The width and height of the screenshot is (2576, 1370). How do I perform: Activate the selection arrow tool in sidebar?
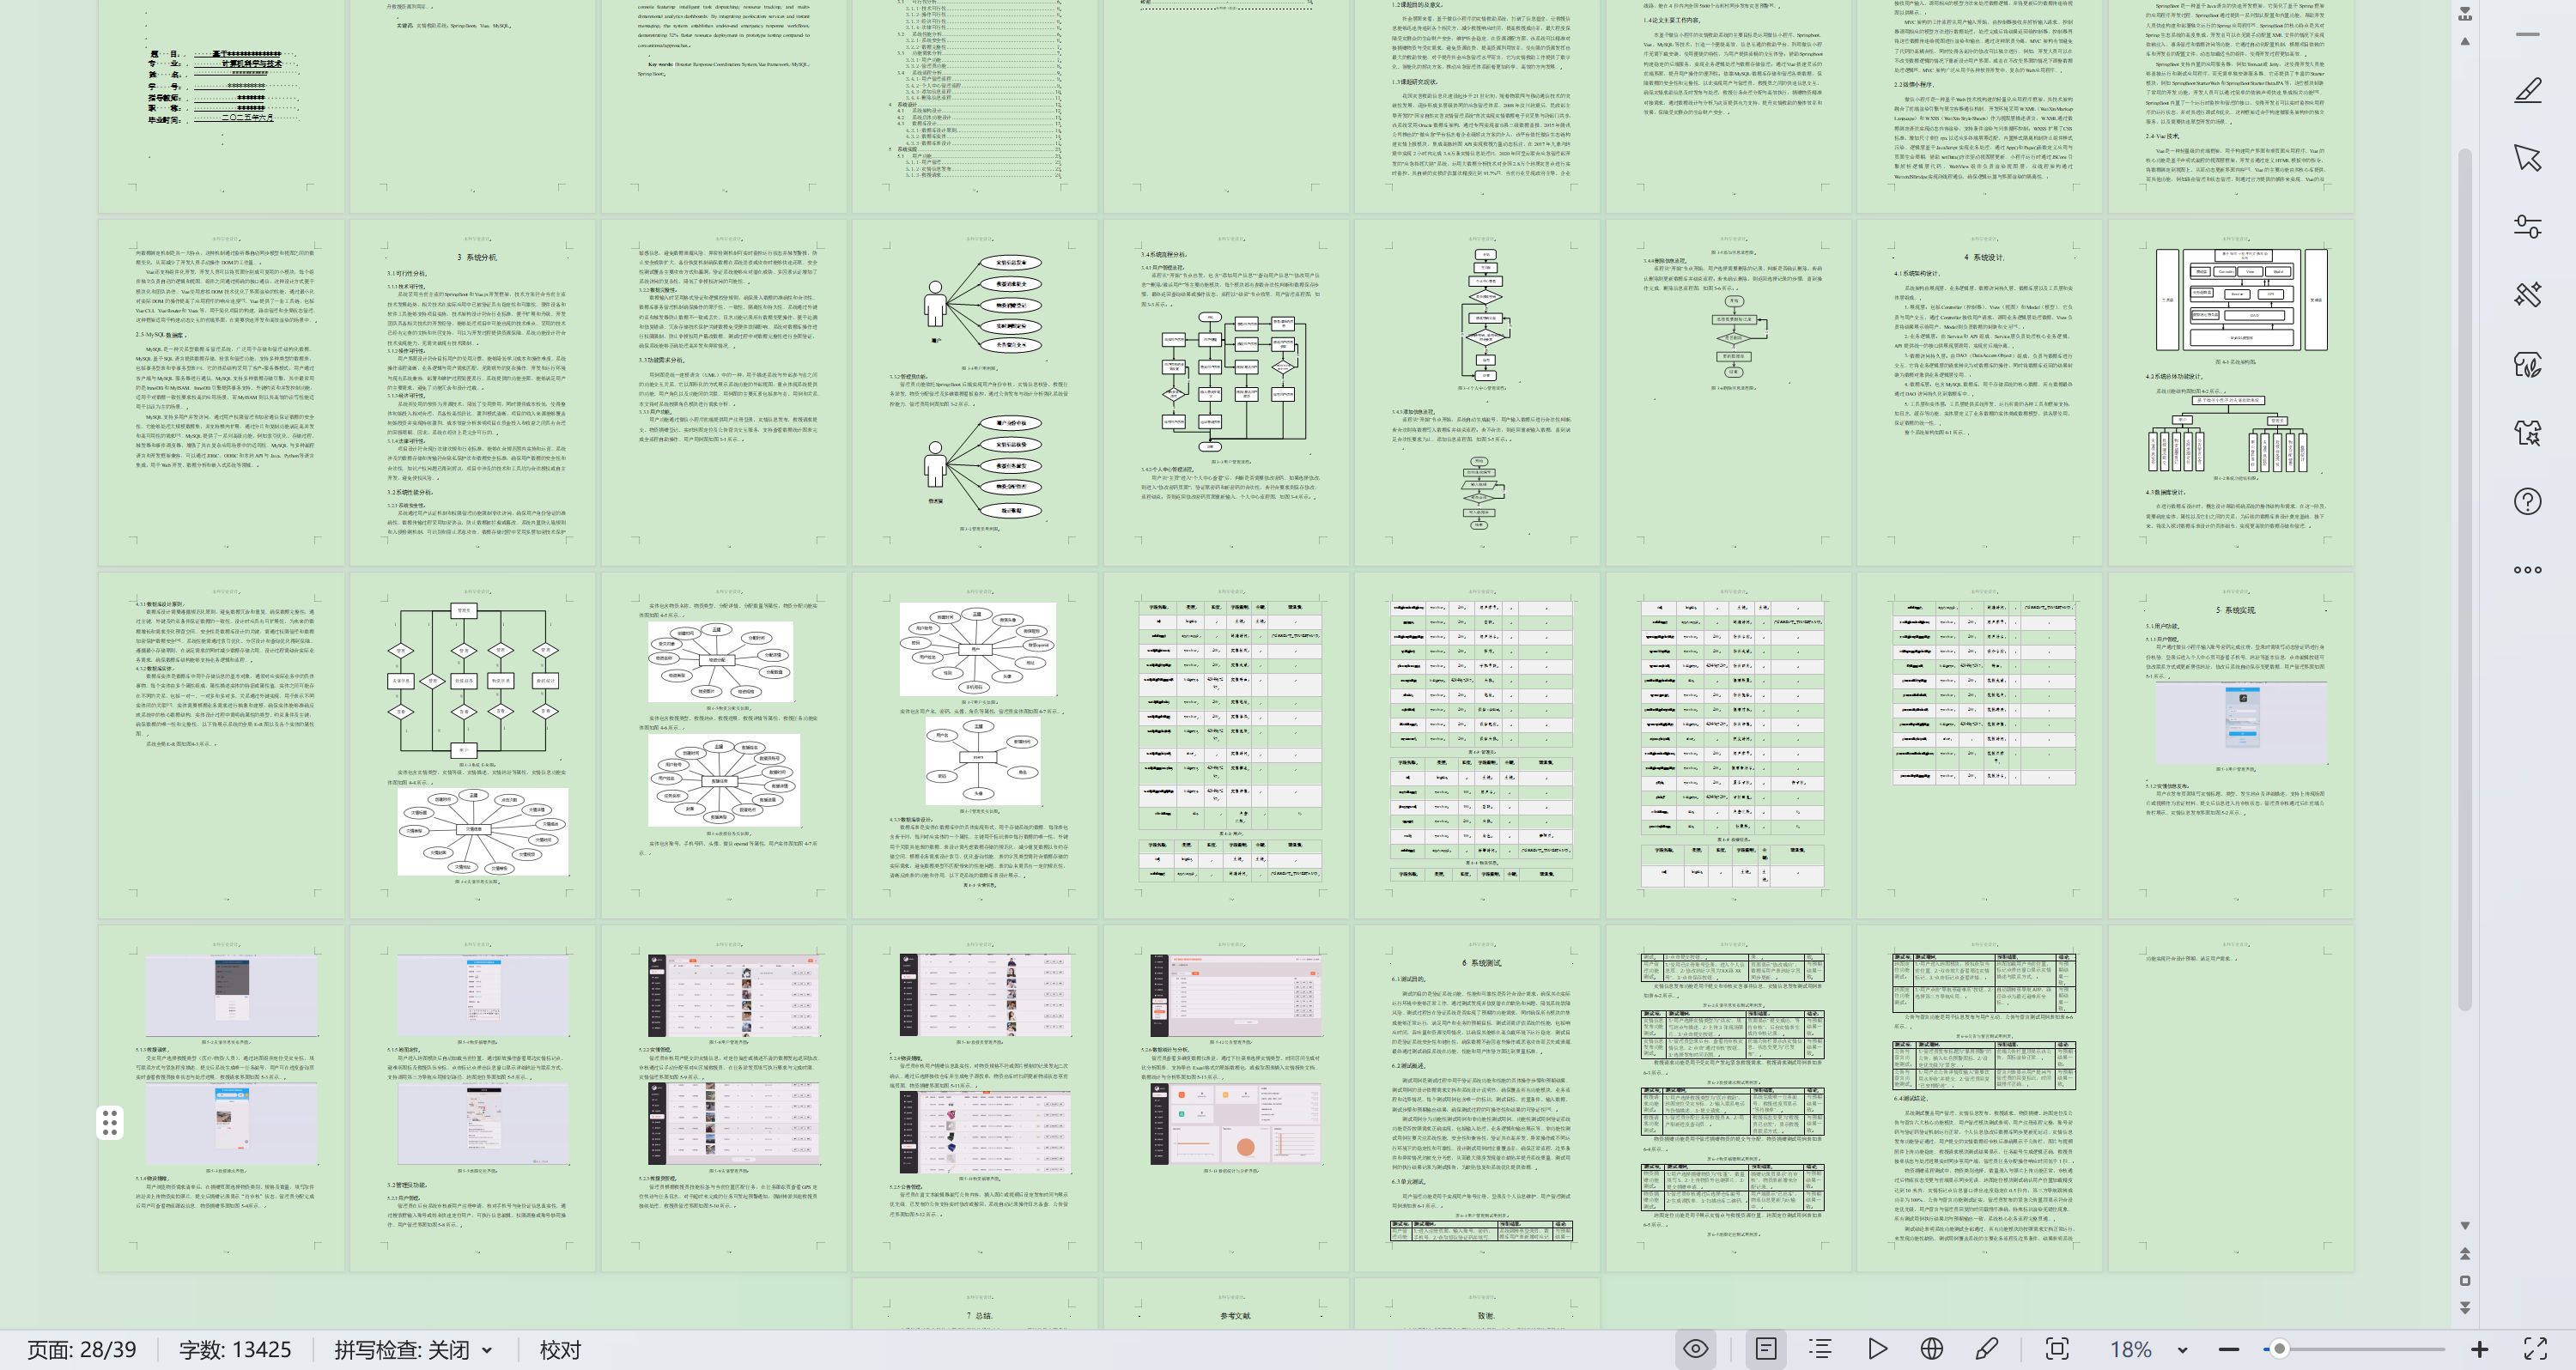[2527, 158]
